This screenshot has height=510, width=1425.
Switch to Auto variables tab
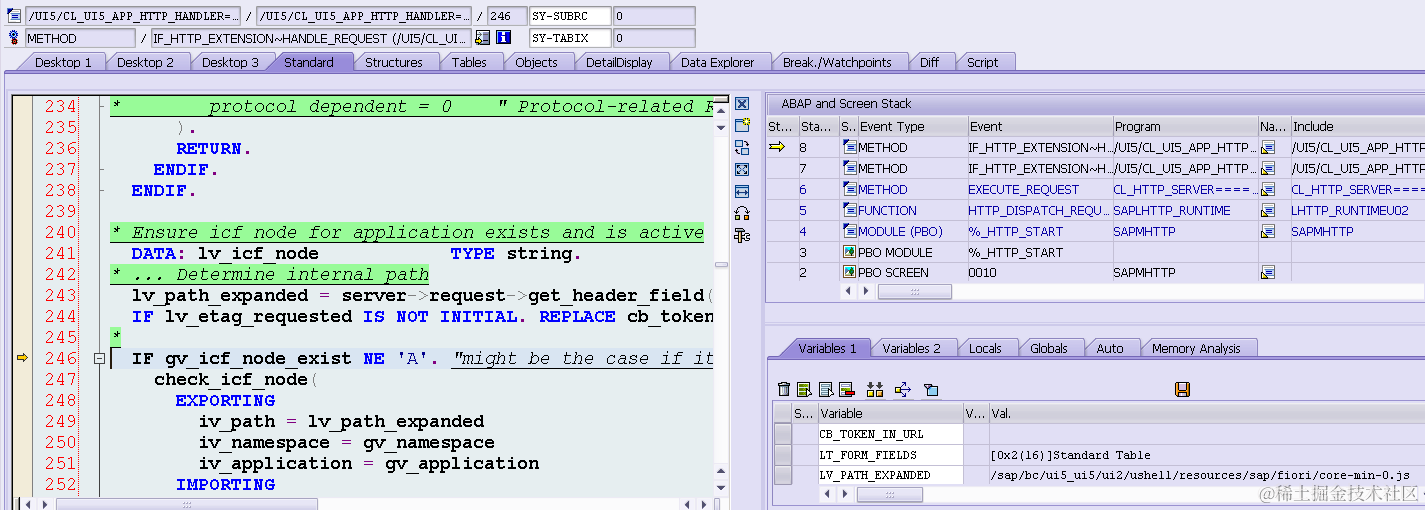coord(1110,348)
